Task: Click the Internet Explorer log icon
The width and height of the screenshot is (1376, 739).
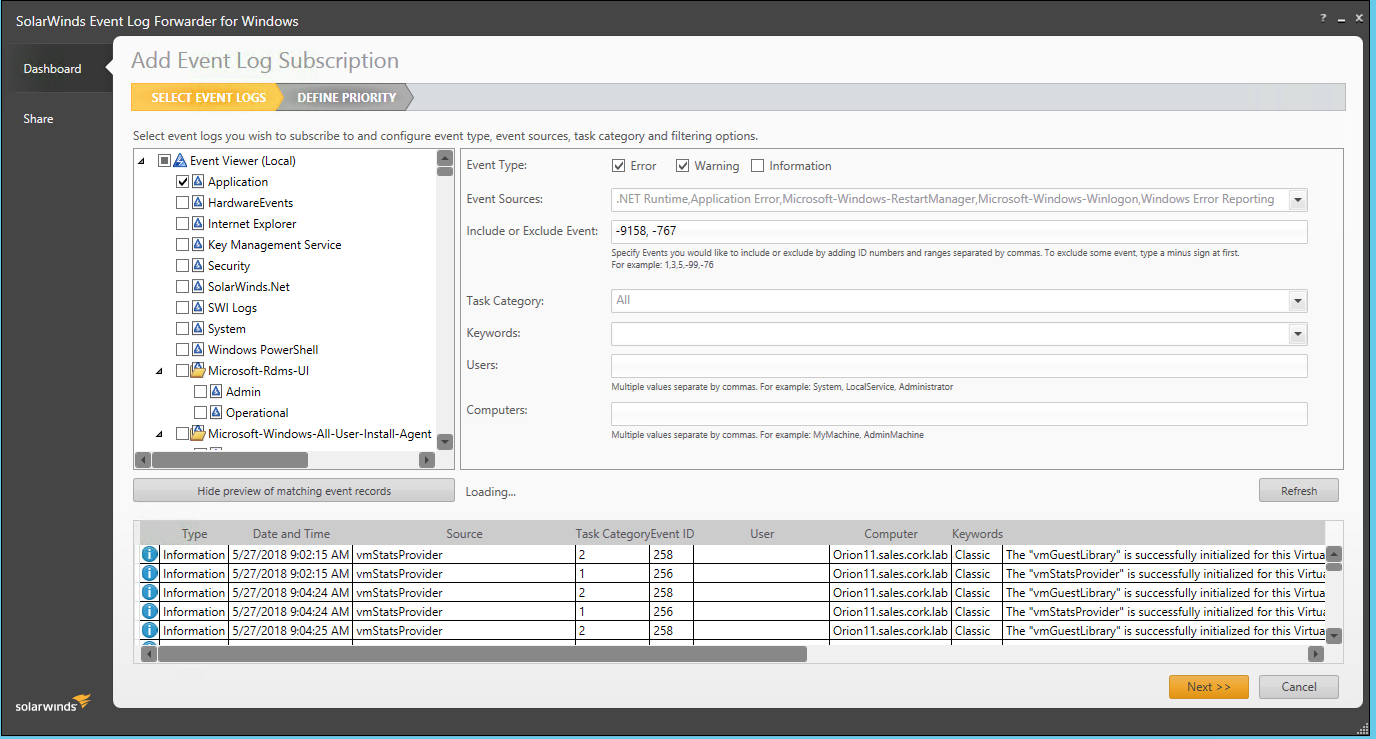Action: coord(199,223)
